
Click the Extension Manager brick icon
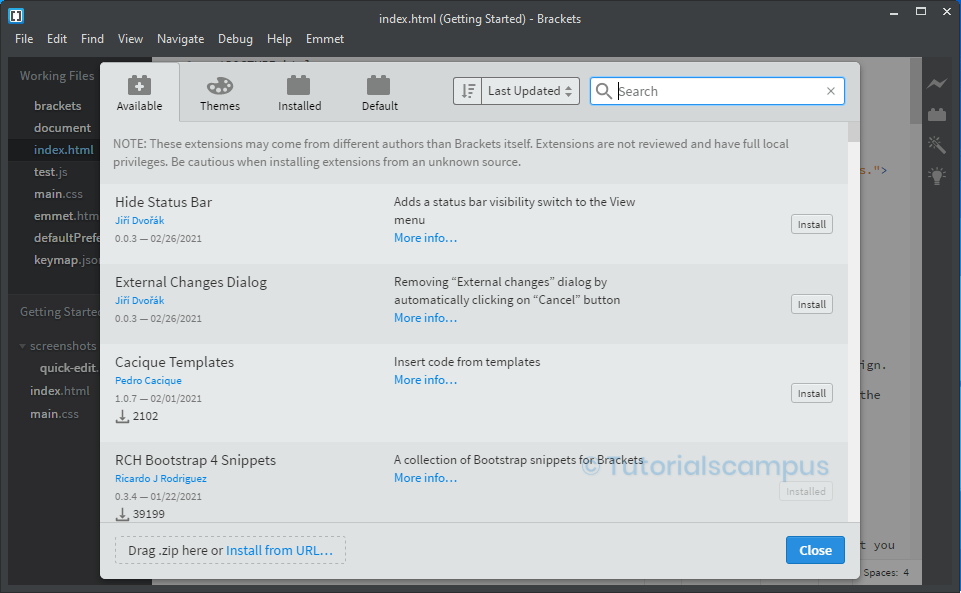pyautogui.click(x=936, y=114)
